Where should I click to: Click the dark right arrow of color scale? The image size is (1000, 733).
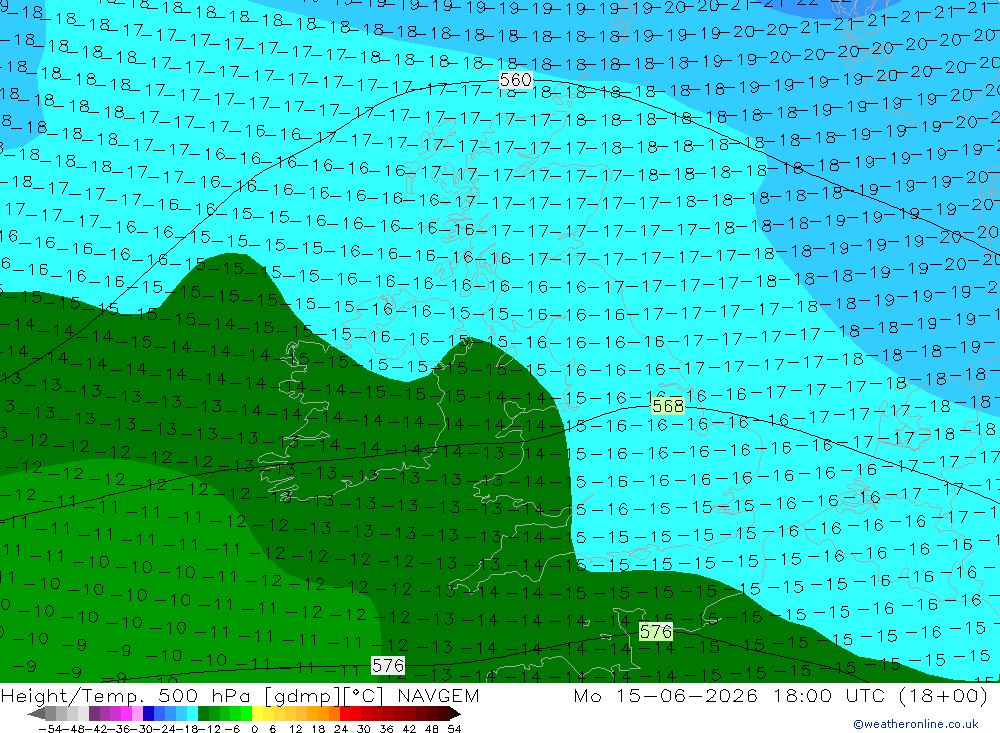pos(455,713)
